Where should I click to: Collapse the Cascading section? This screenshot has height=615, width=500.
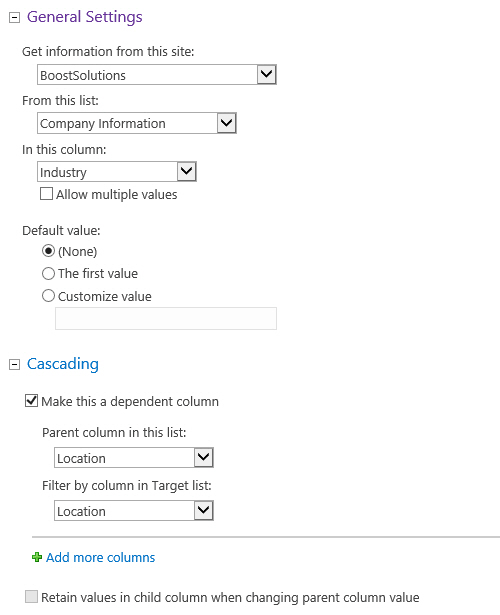[x=14, y=365]
